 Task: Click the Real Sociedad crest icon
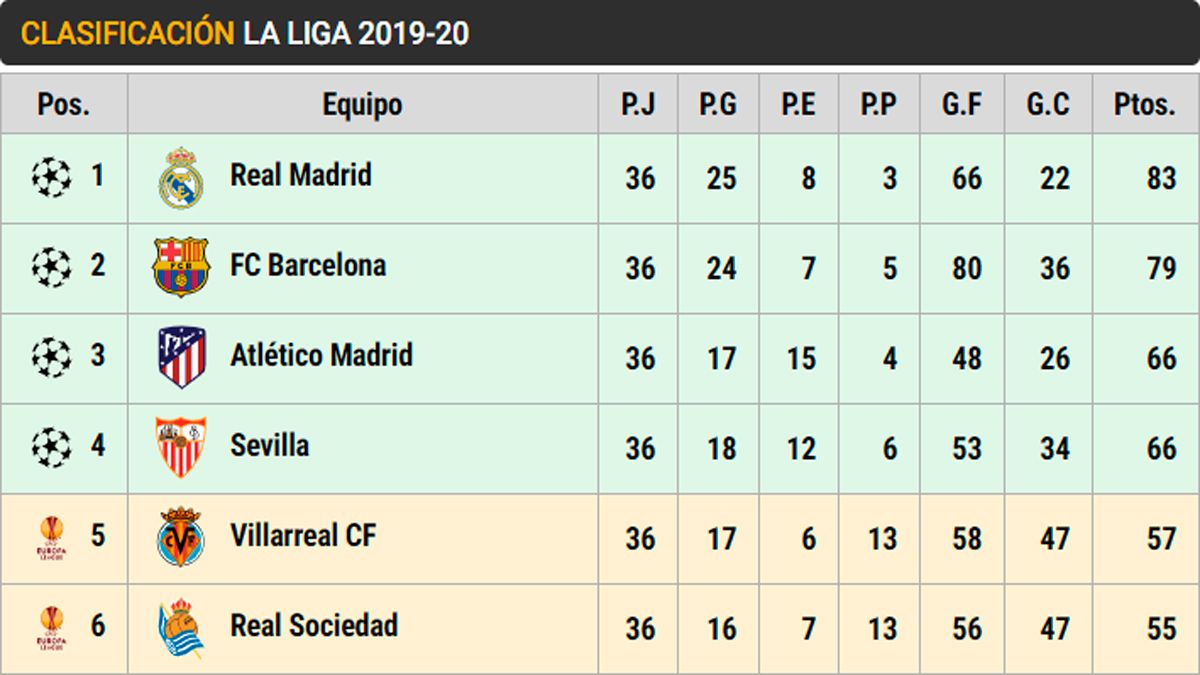coord(181,628)
